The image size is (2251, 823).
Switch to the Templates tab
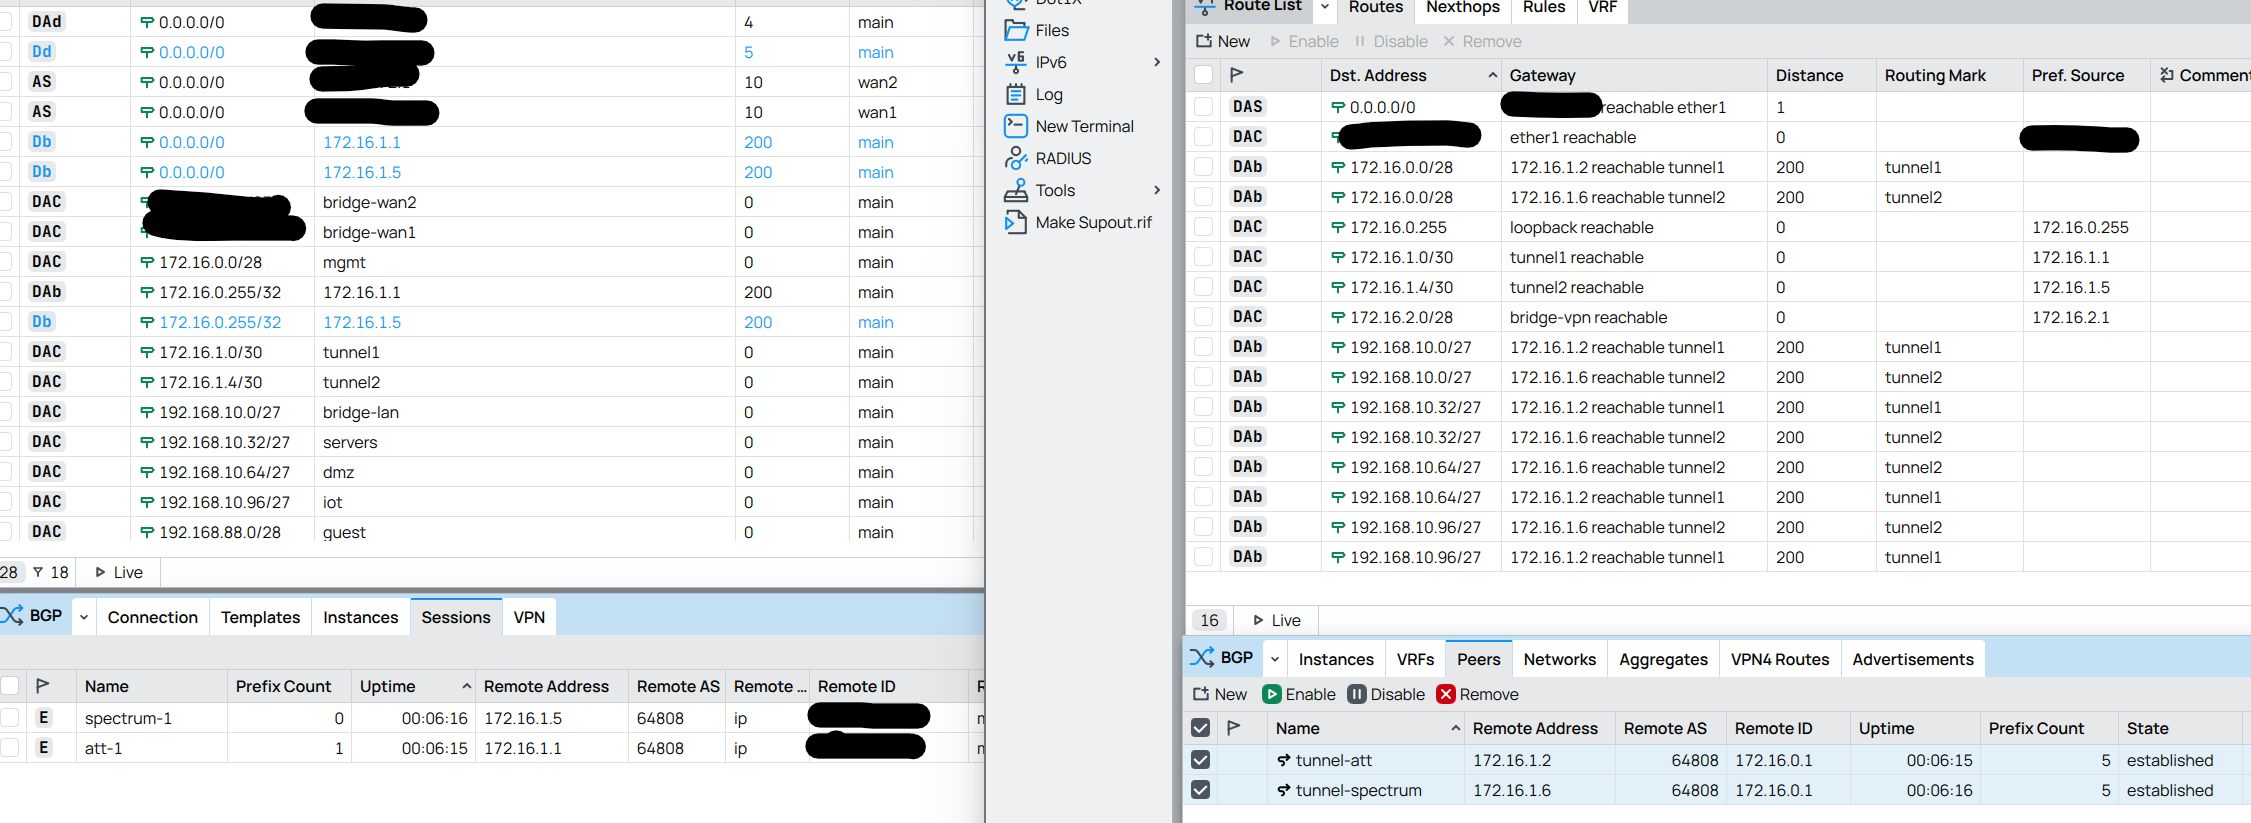pyautogui.click(x=260, y=617)
